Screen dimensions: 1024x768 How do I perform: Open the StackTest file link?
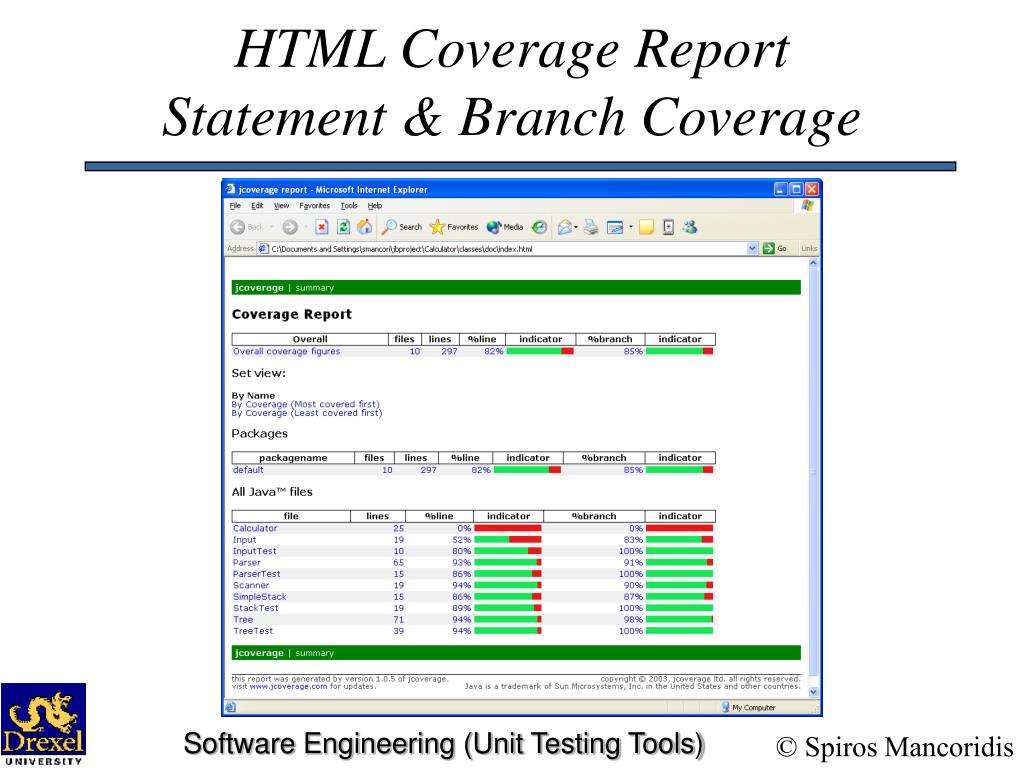coord(255,608)
